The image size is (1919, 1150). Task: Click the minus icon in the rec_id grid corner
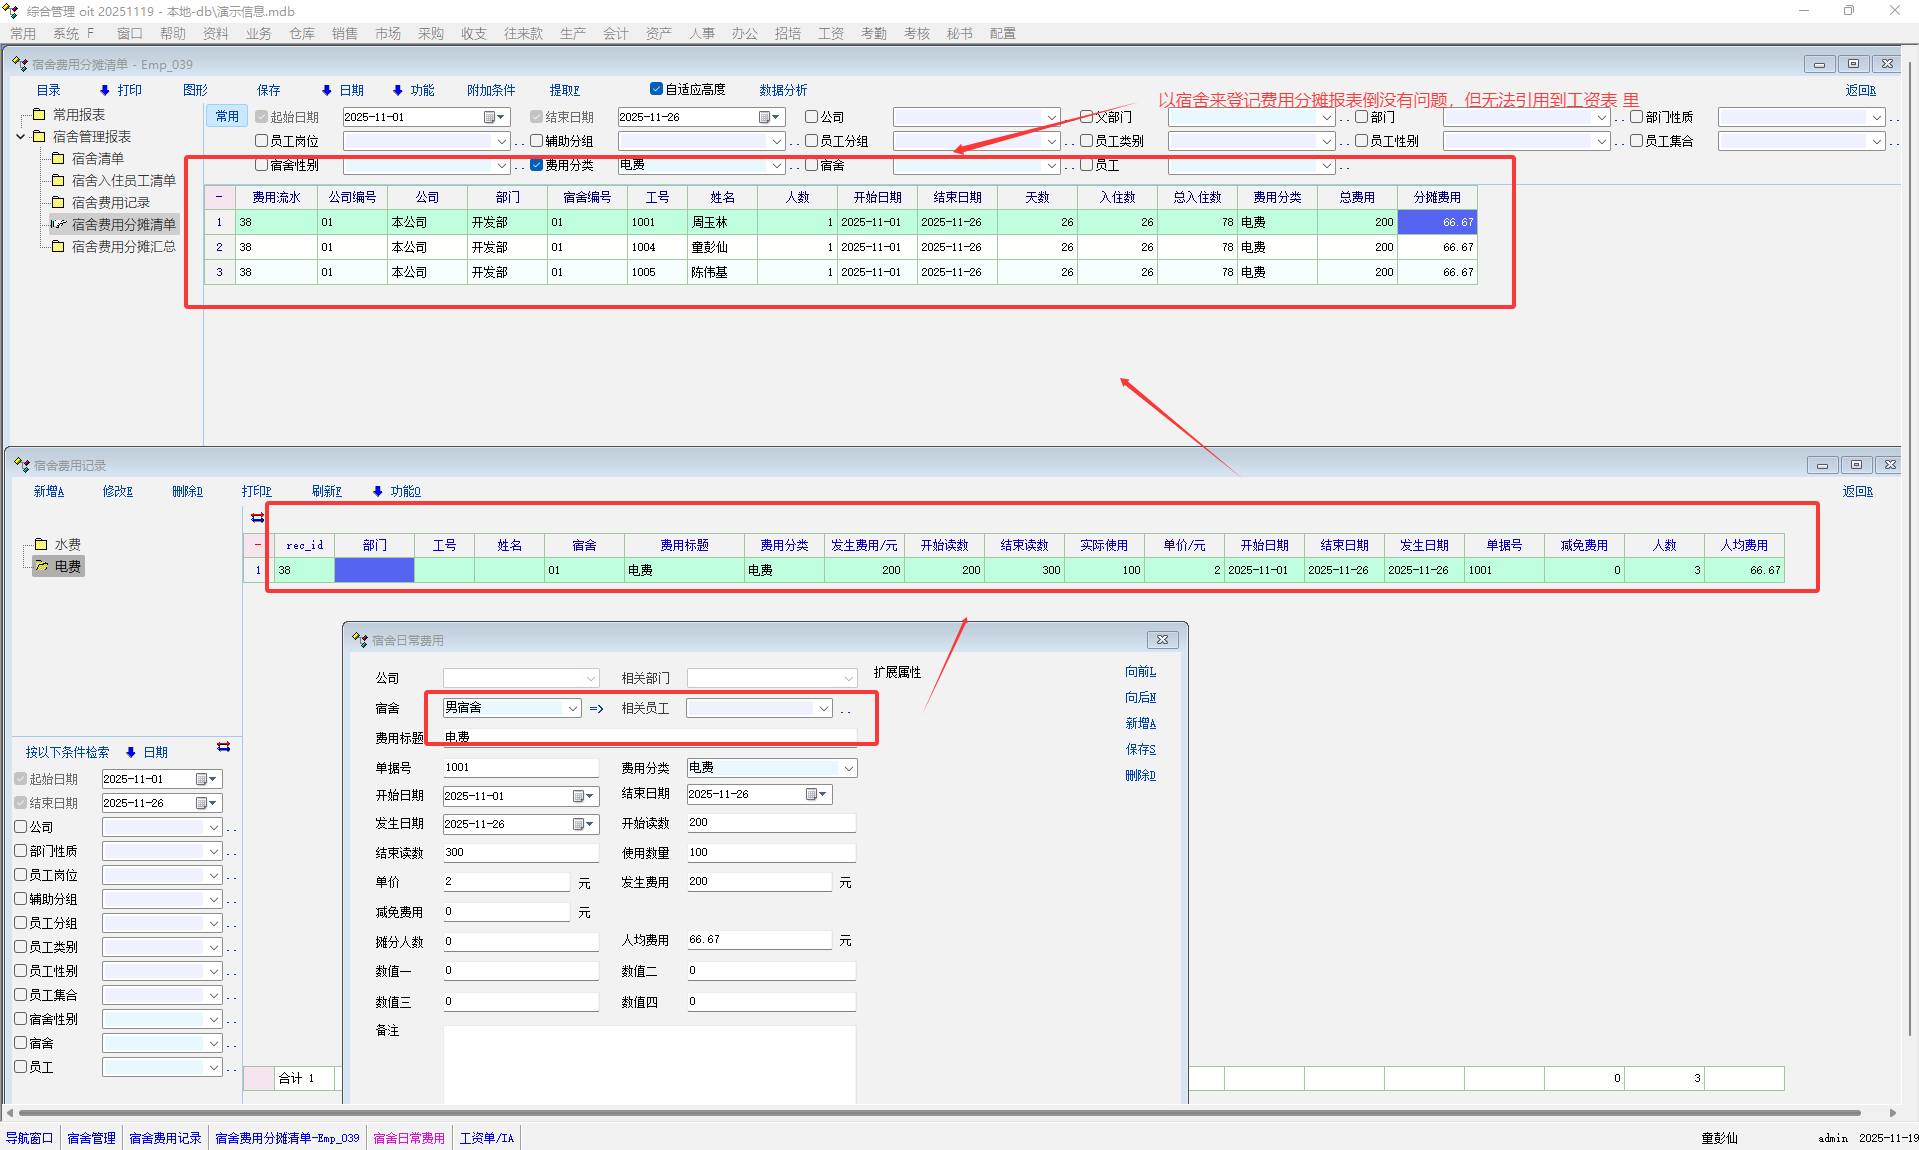click(x=257, y=545)
